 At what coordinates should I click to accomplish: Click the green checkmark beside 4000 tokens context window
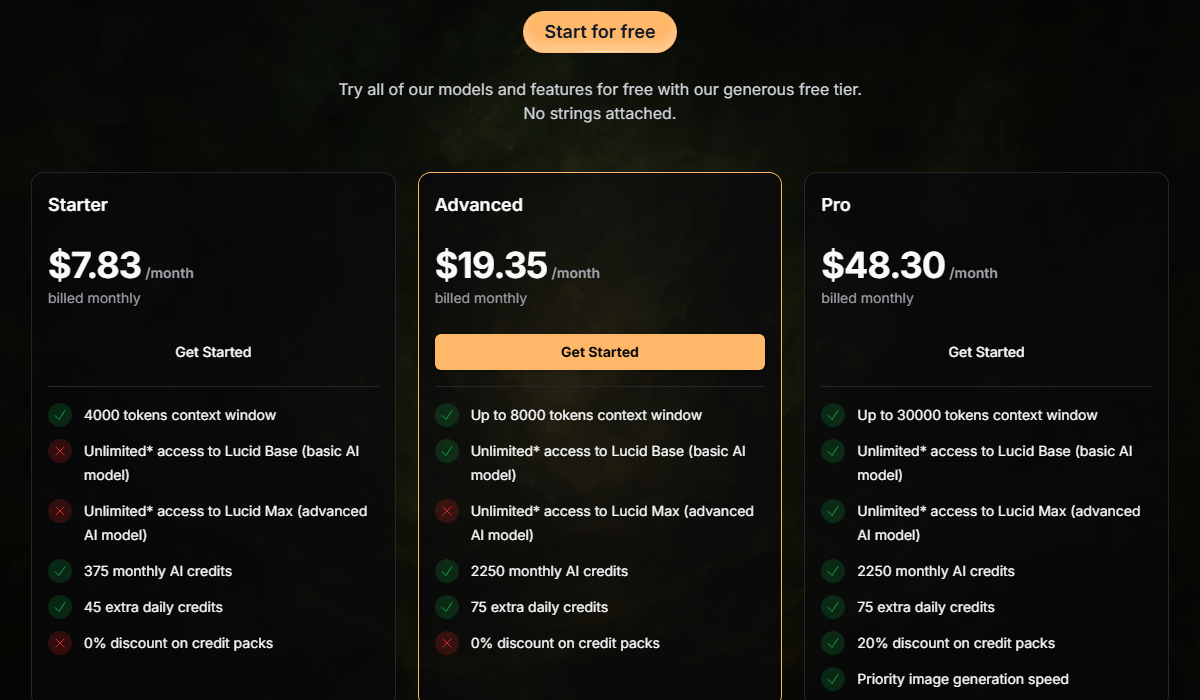click(x=59, y=415)
